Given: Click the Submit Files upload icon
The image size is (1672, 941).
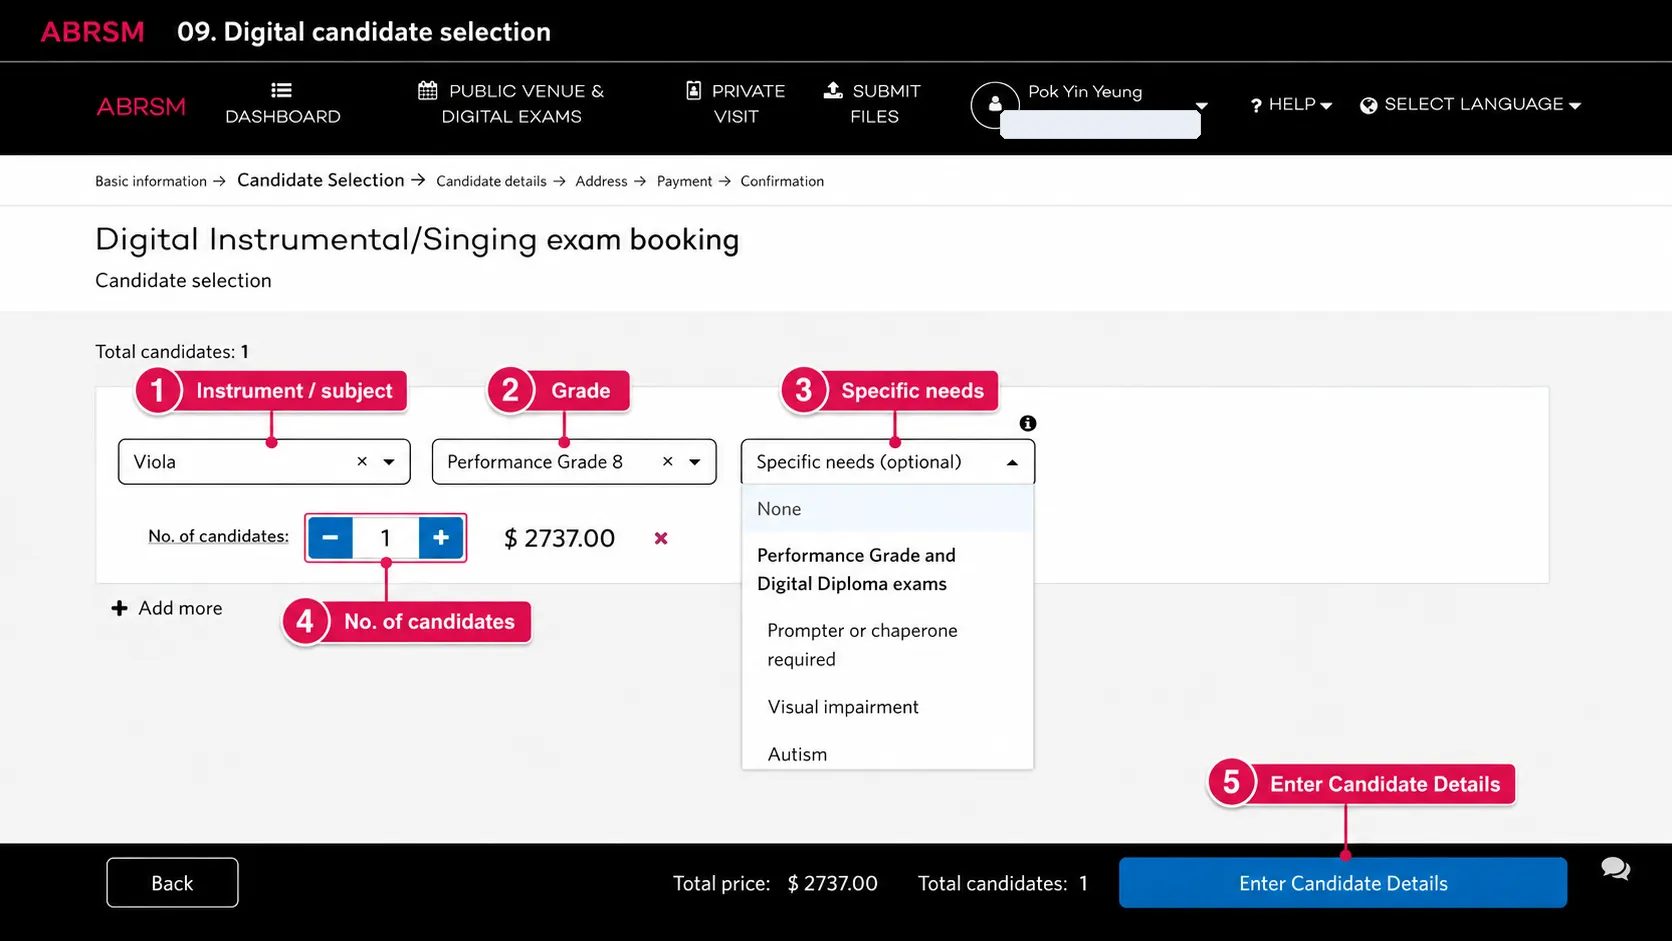Looking at the screenshot, I should tap(833, 90).
